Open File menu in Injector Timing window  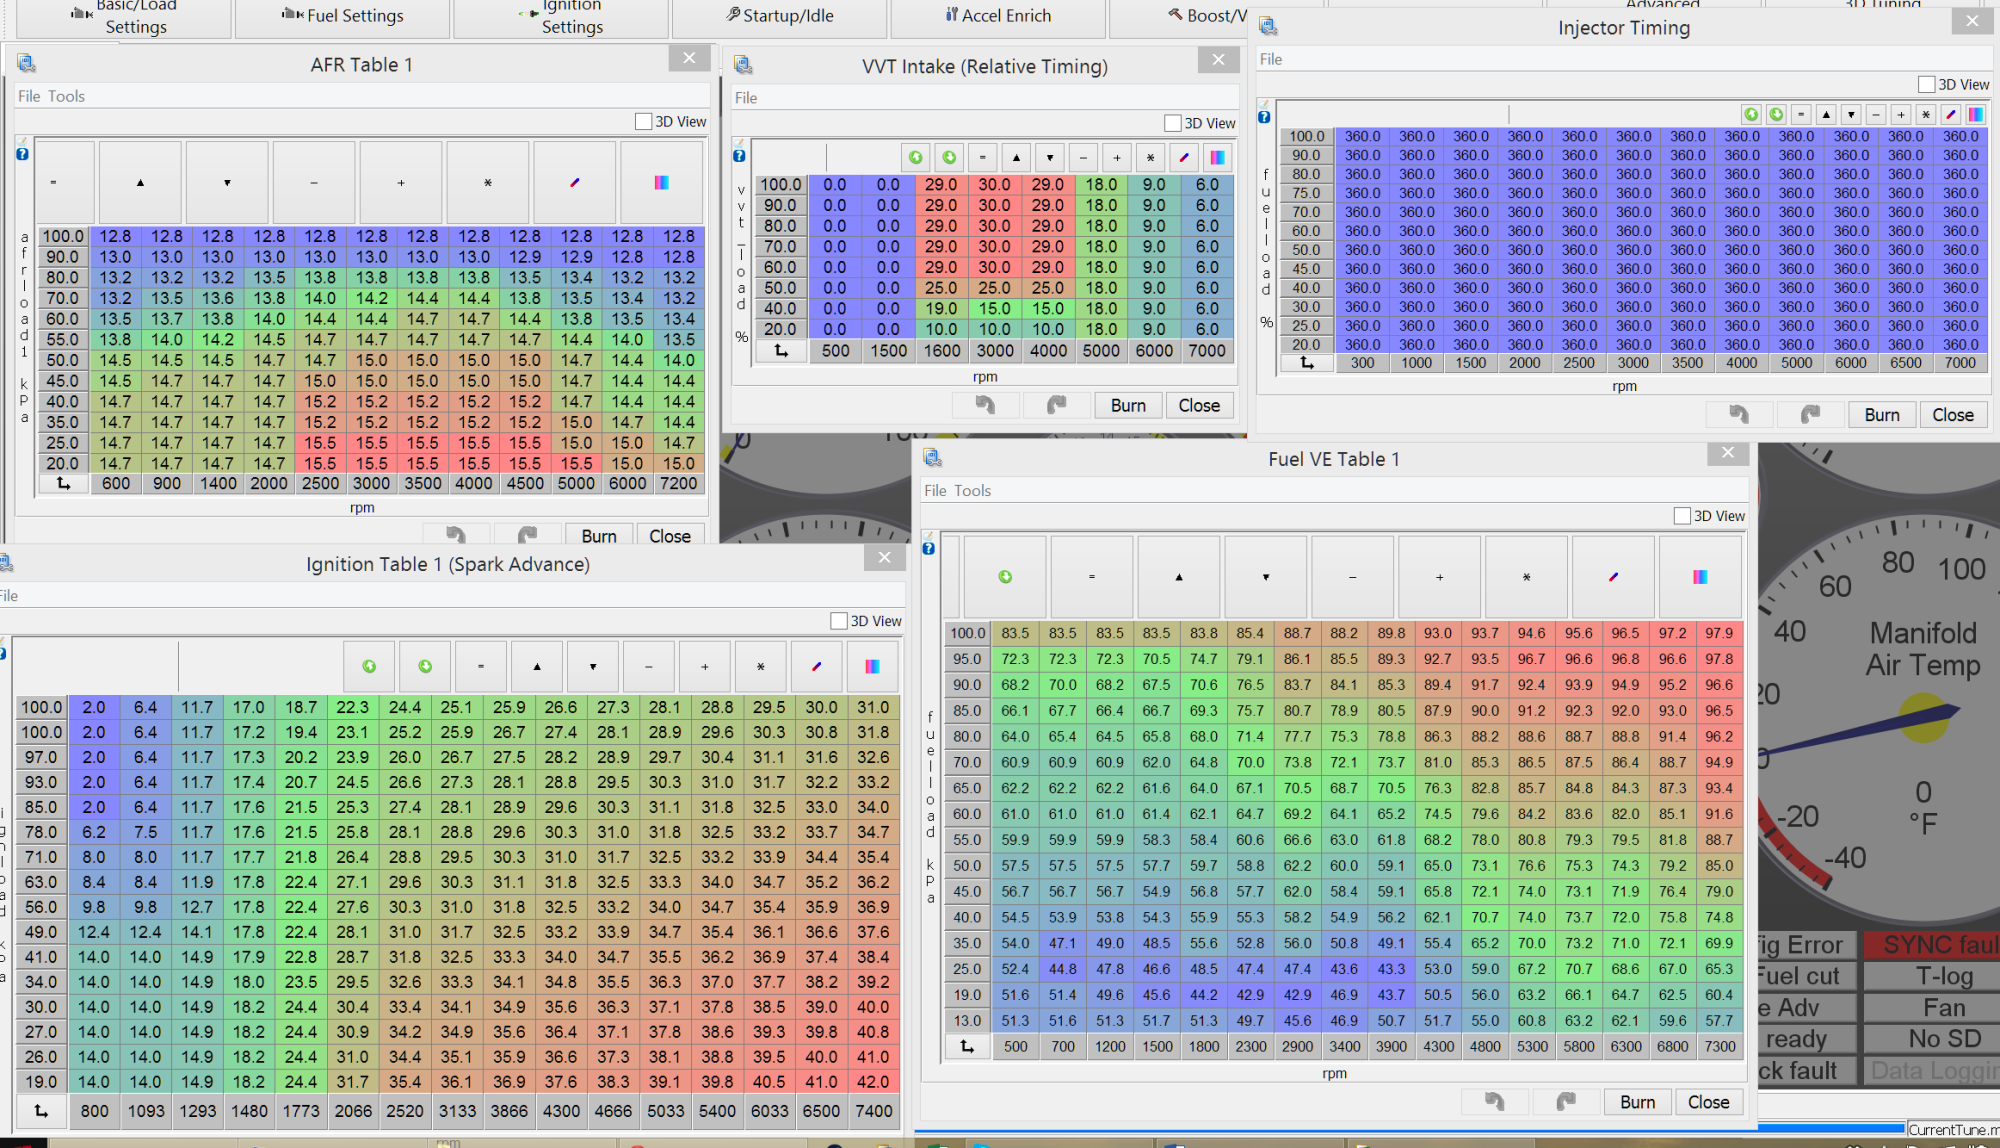[1270, 59]
